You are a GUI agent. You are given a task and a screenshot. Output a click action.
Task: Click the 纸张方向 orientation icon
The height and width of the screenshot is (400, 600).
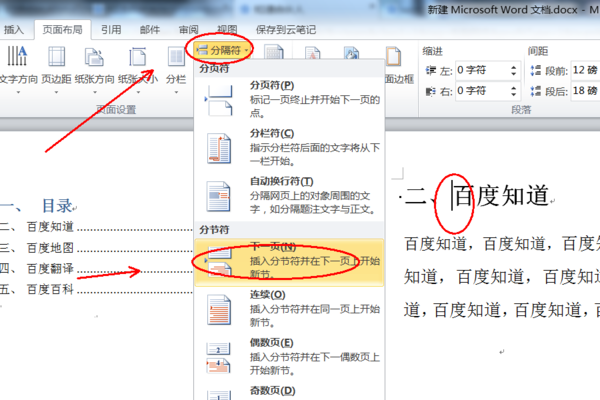(94, 57)
